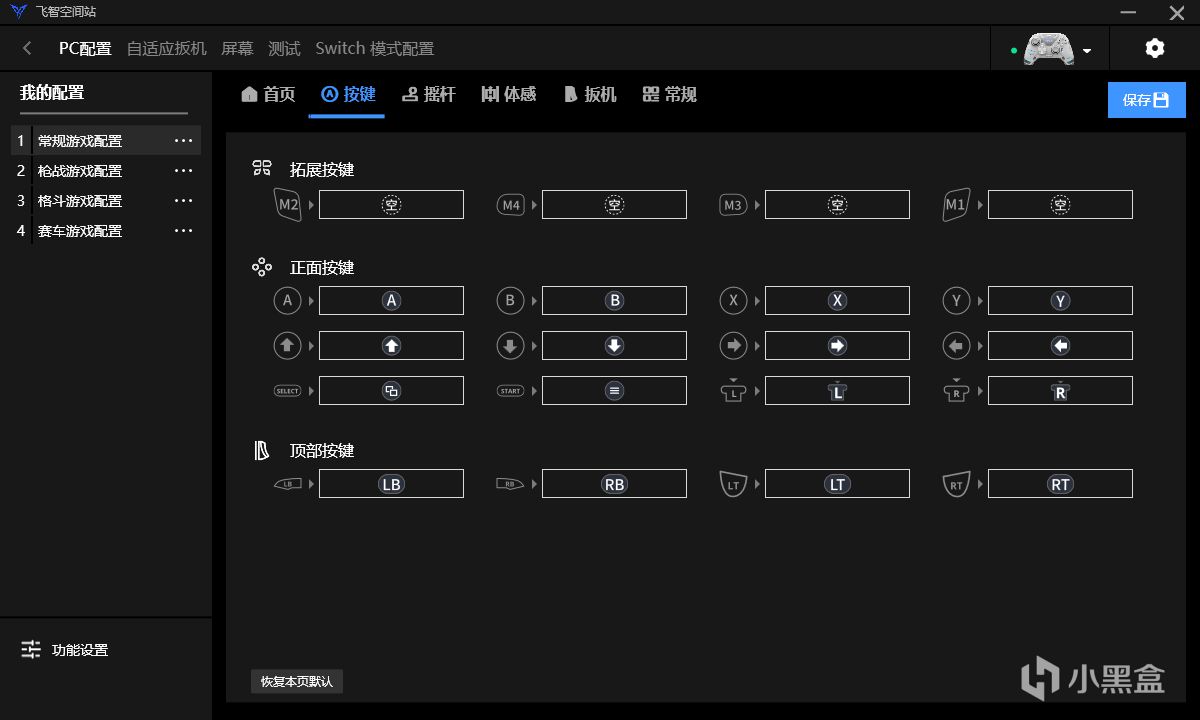Open the M1 mapping box showing 空
Screen dimensions: 1200x720
tap(1060, 205)
